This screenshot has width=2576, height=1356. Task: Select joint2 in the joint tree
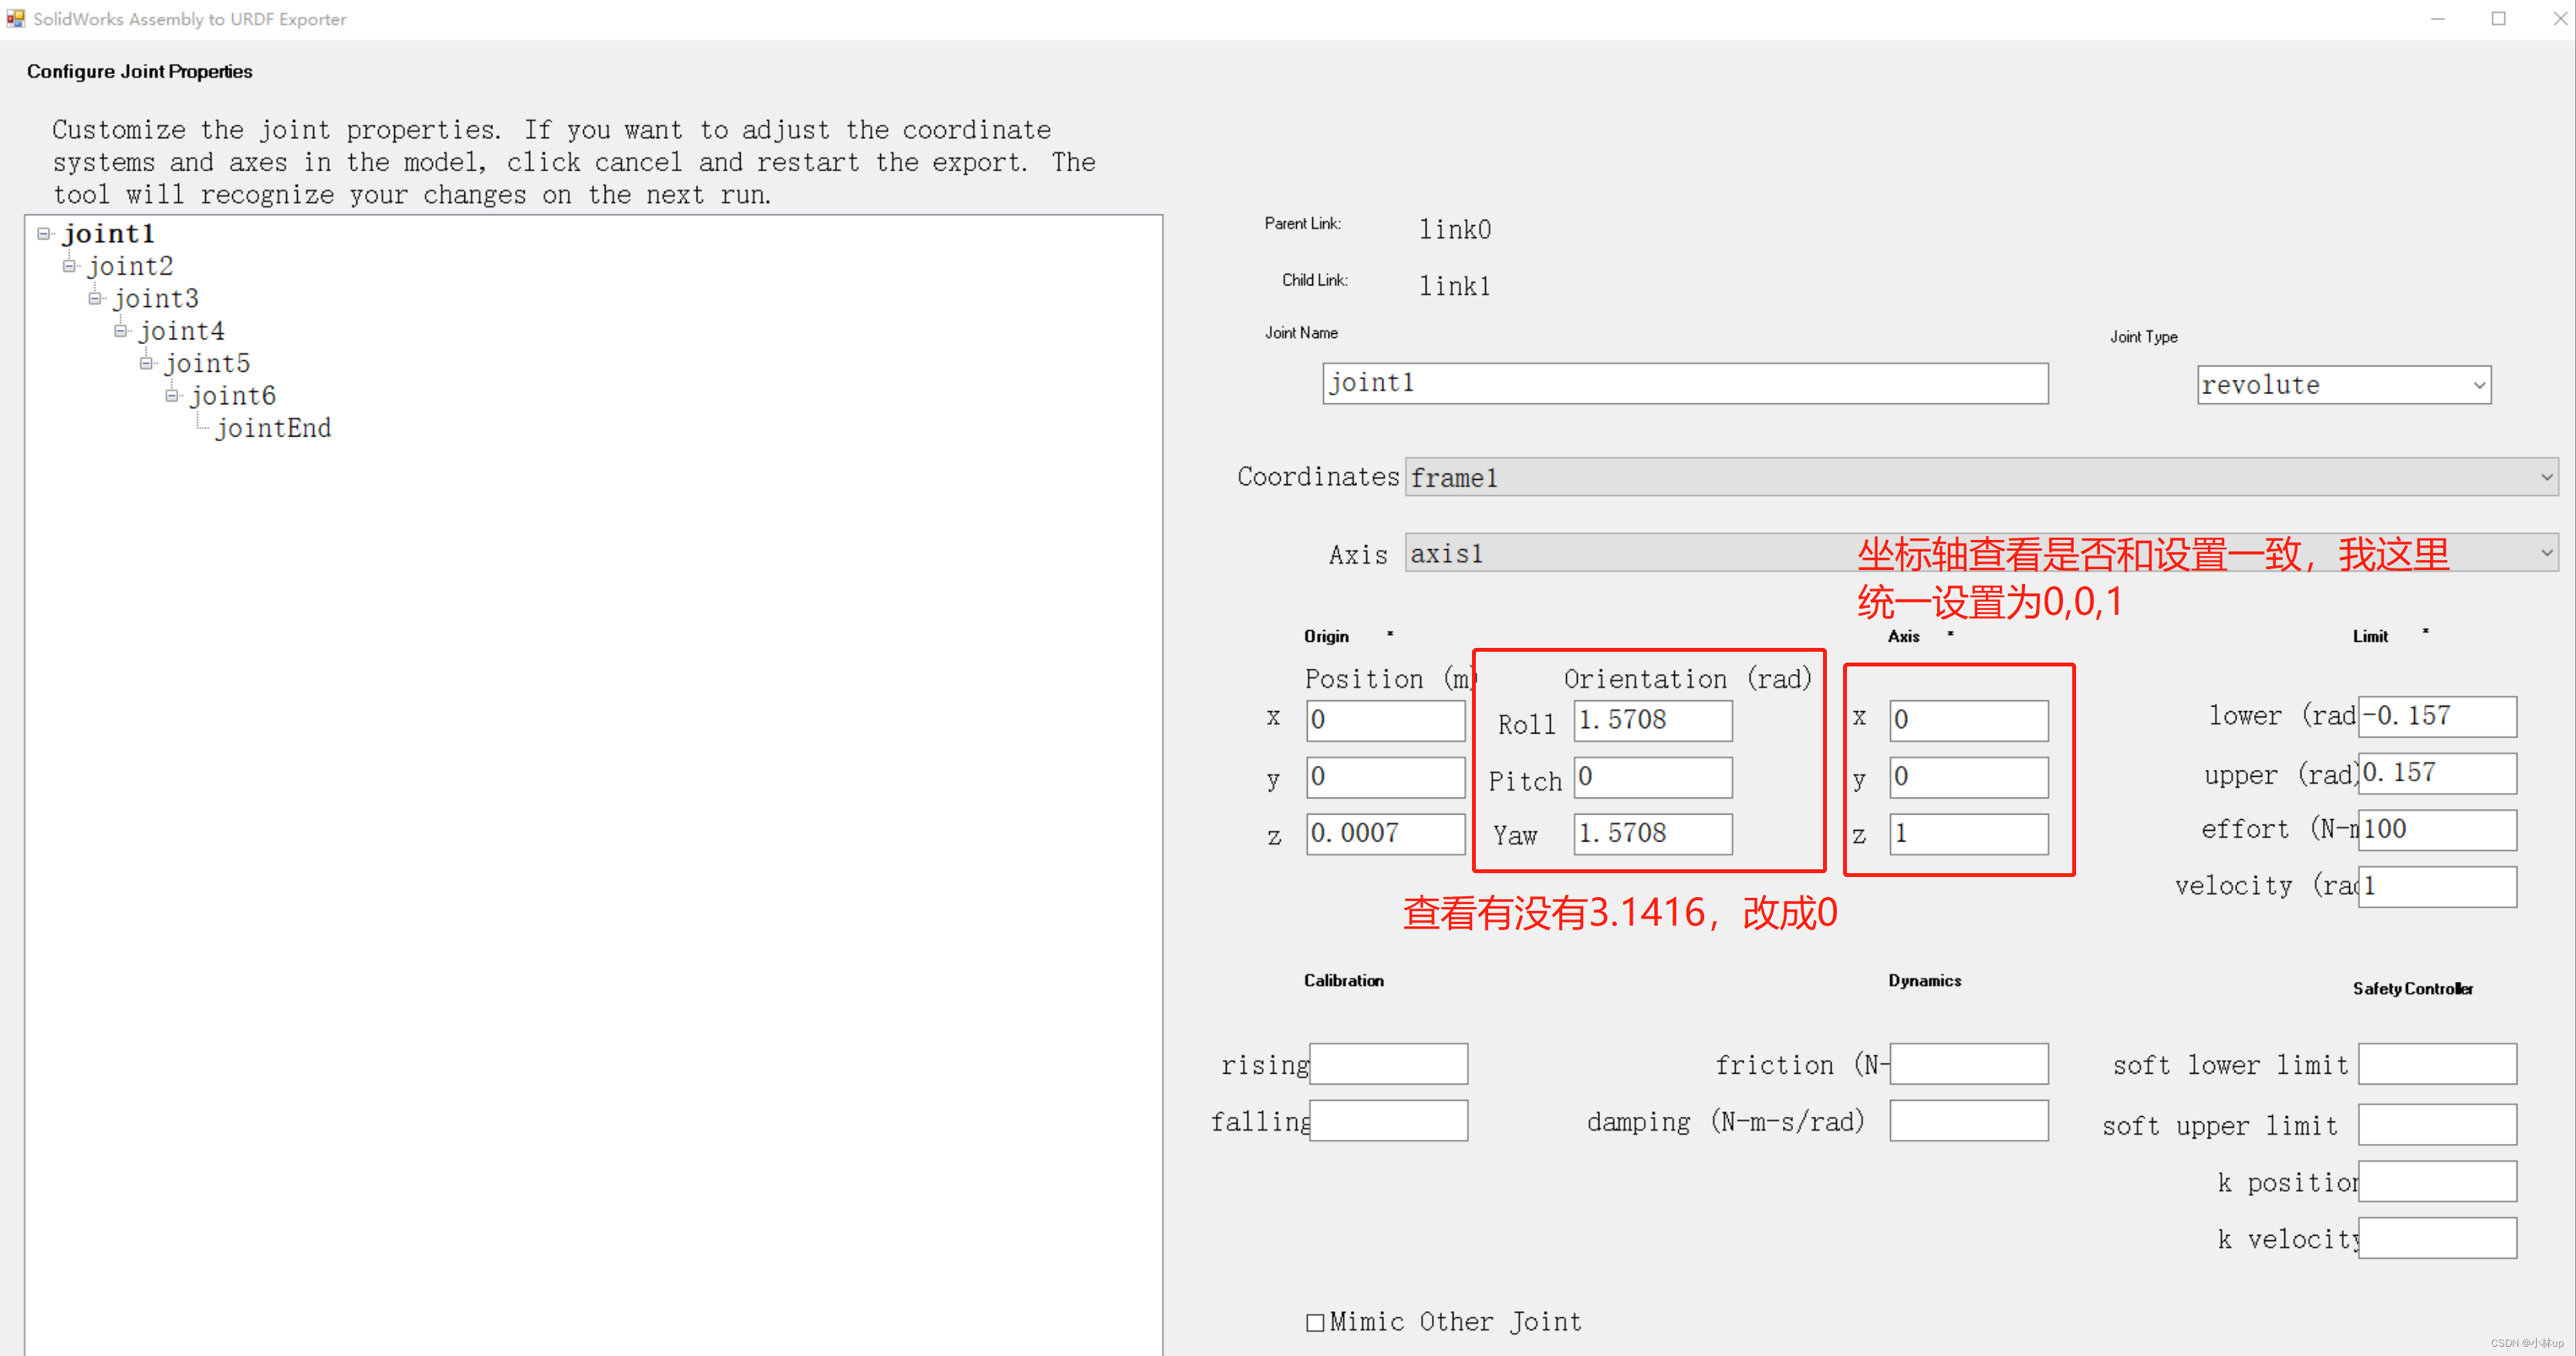(131, 266)
